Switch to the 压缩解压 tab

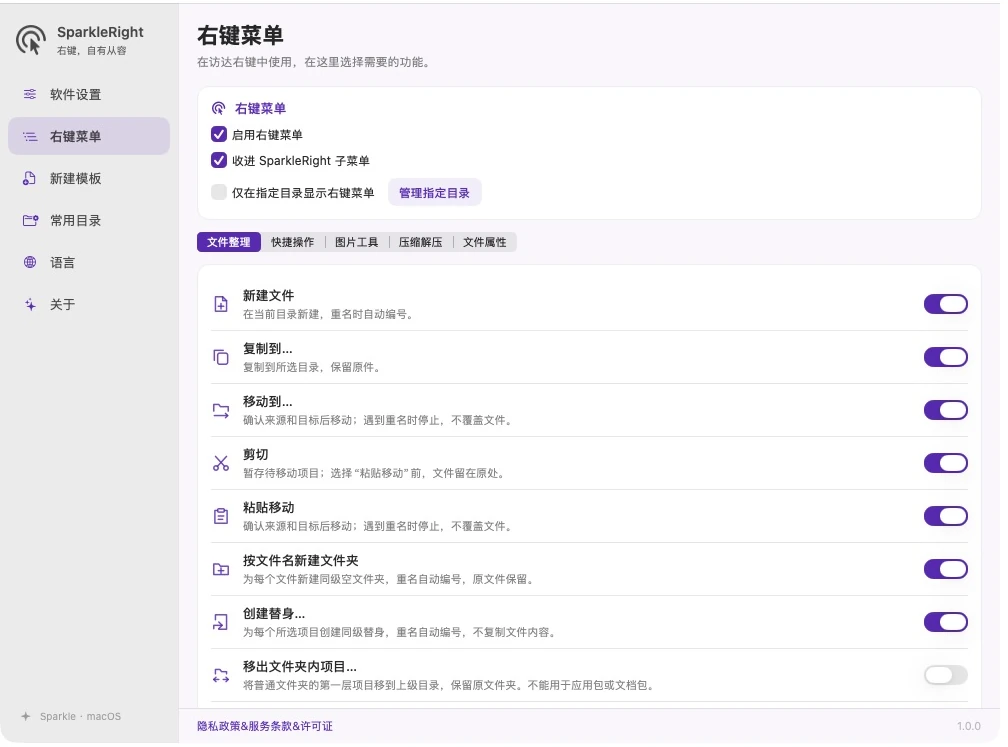[420, 242]
